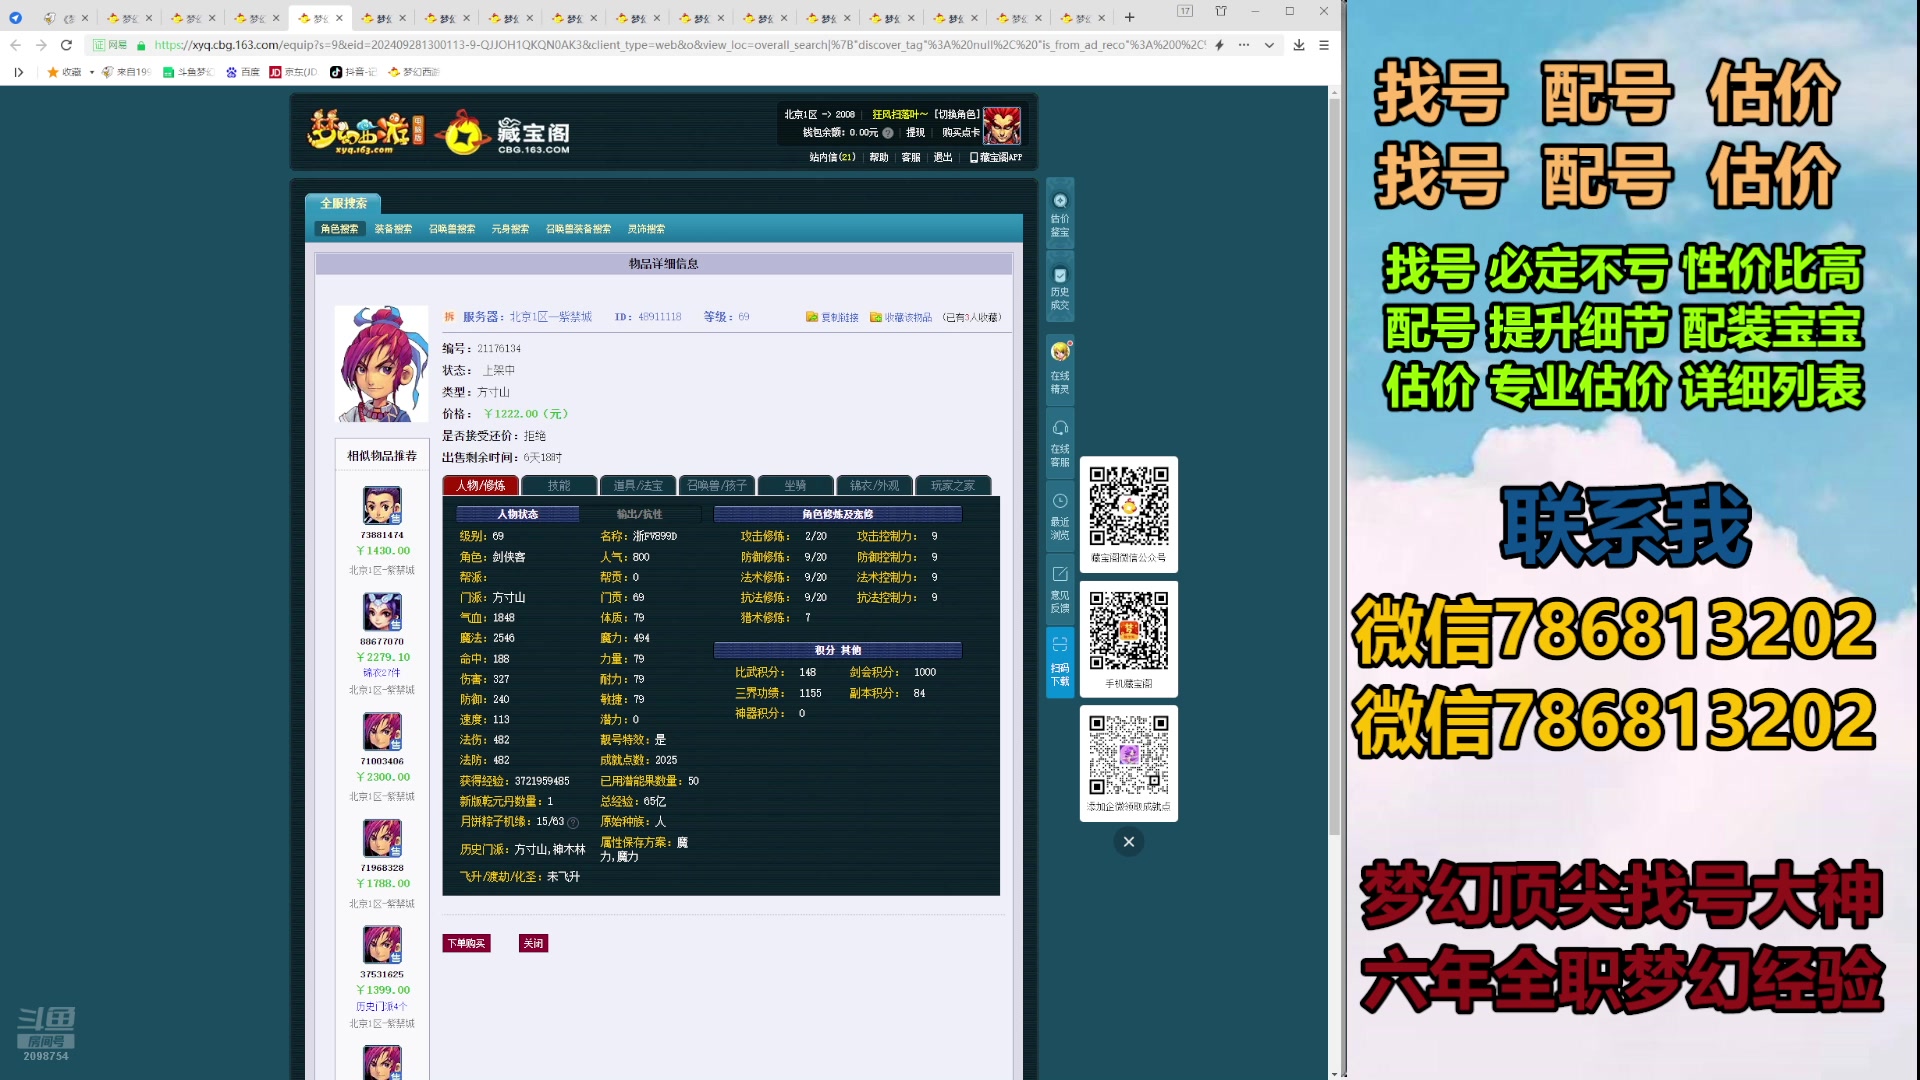The width and height of the screenshot is (1920, 1080).
Task: Select the 人物状态 sub-tab
Action: click(518, 514)
